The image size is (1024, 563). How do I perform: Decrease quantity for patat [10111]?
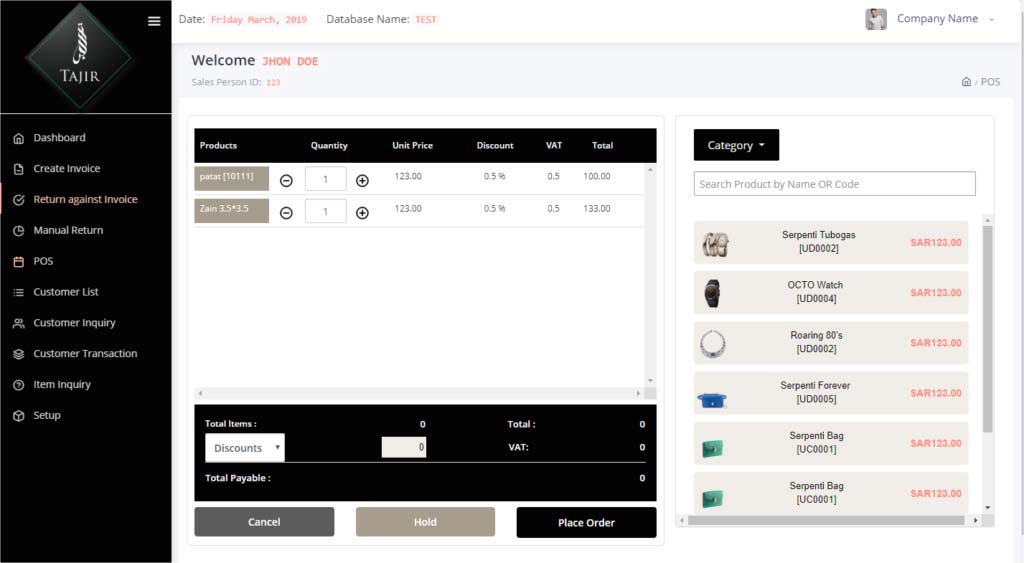coord(286,180)
